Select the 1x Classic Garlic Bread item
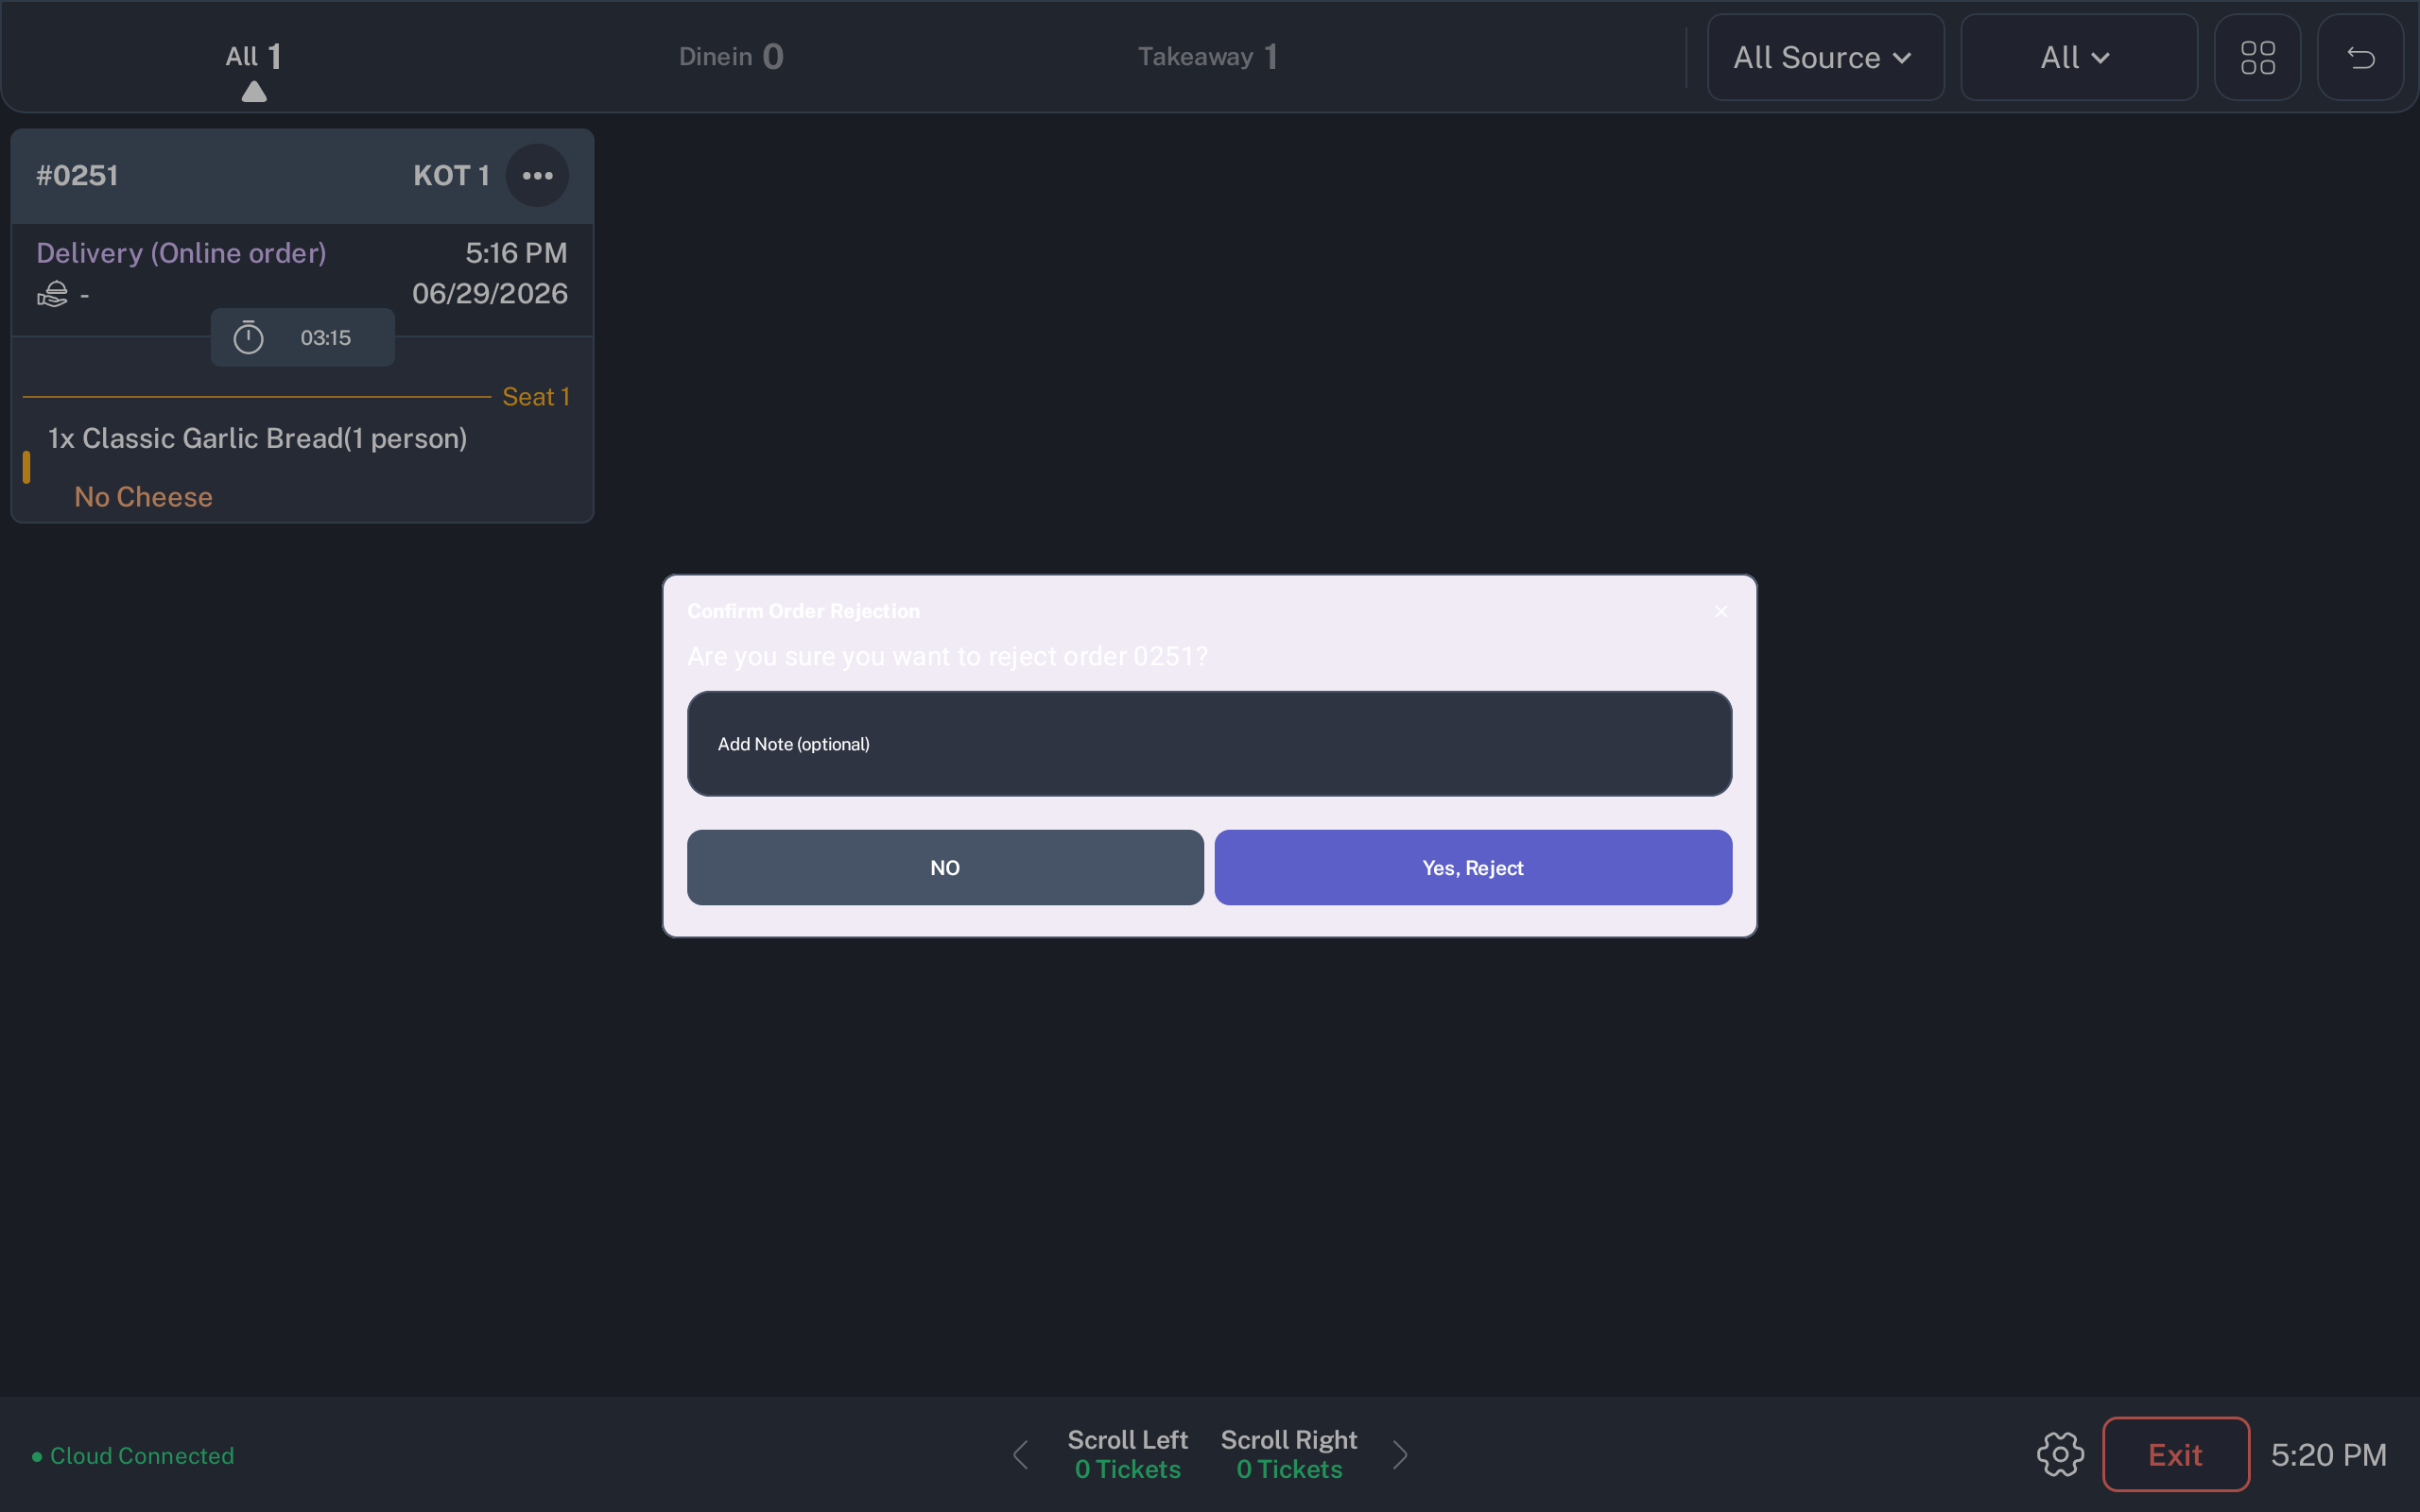Viewport: 2420px width, 1512px height. 257,438
